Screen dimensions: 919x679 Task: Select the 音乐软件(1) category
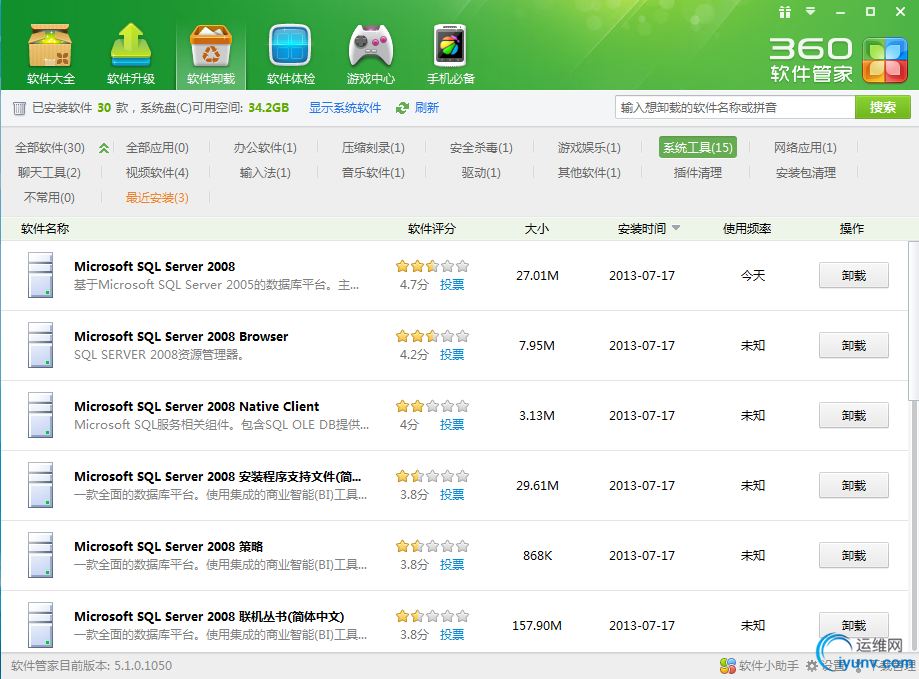point(373,173)
